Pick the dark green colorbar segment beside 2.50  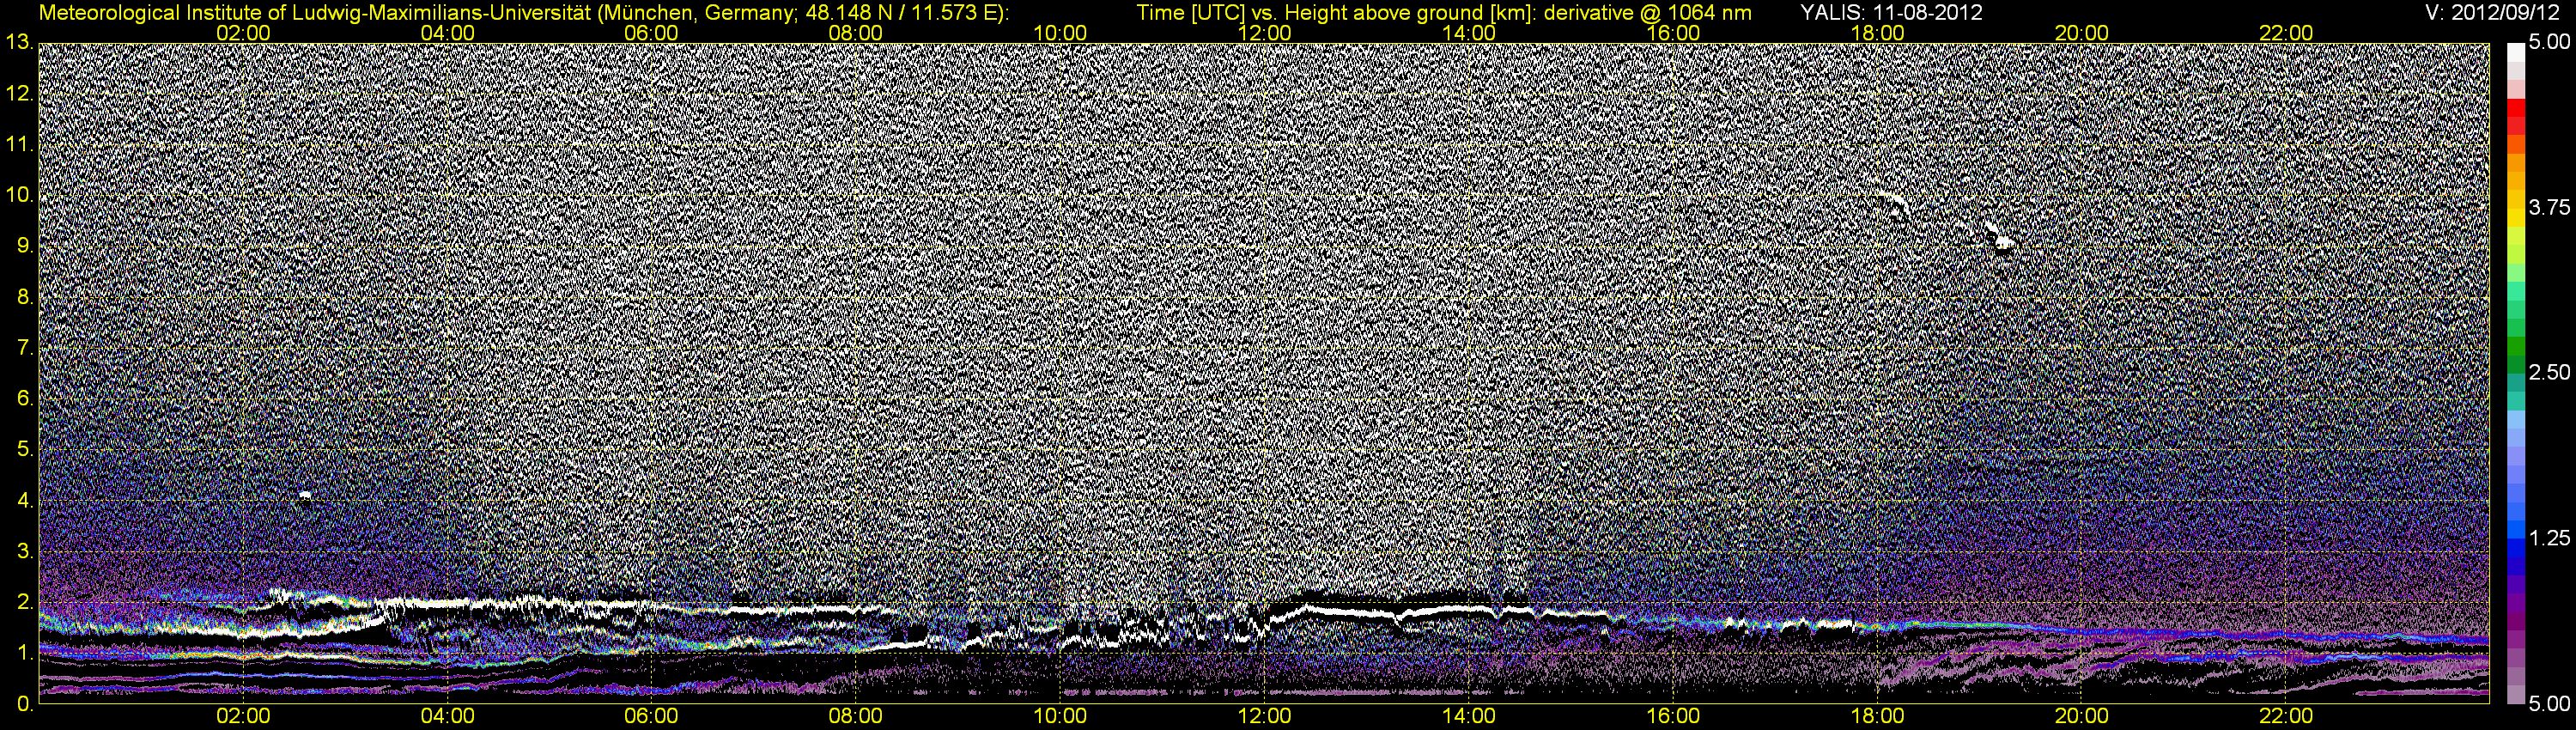point(2516,365)
